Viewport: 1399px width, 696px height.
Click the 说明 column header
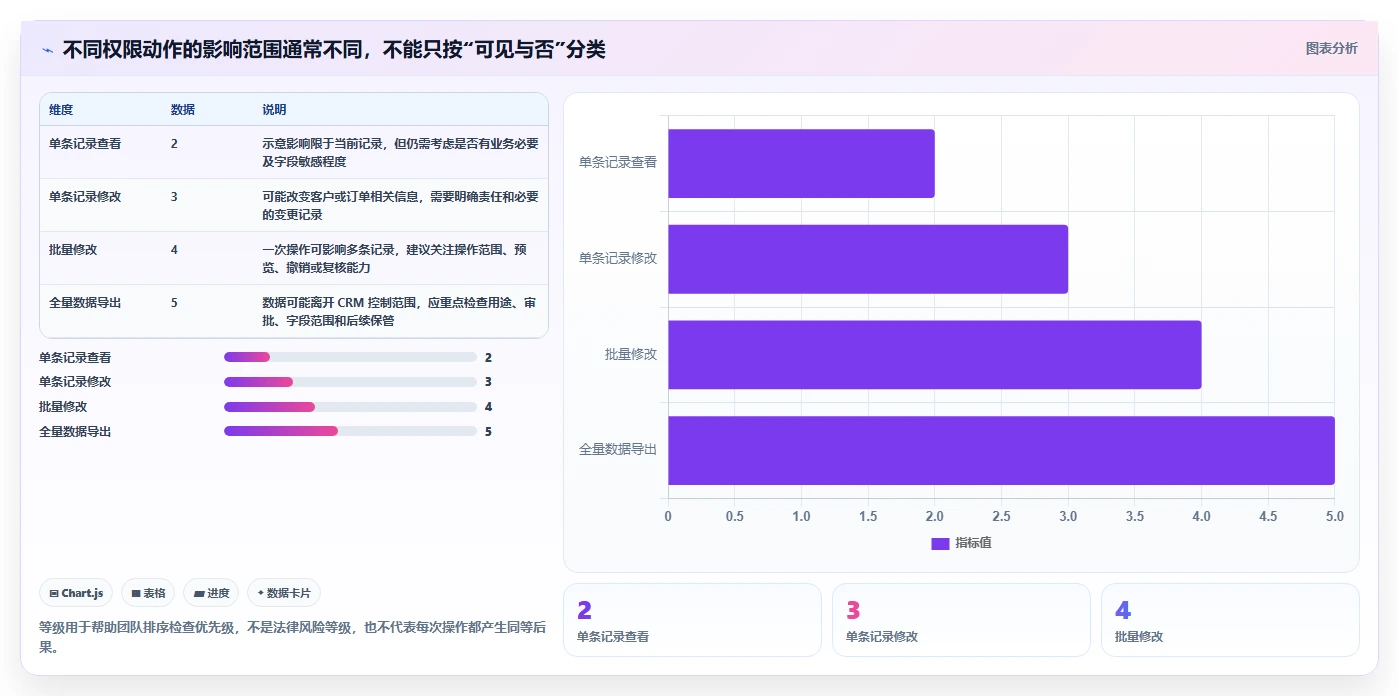(275, 109)
